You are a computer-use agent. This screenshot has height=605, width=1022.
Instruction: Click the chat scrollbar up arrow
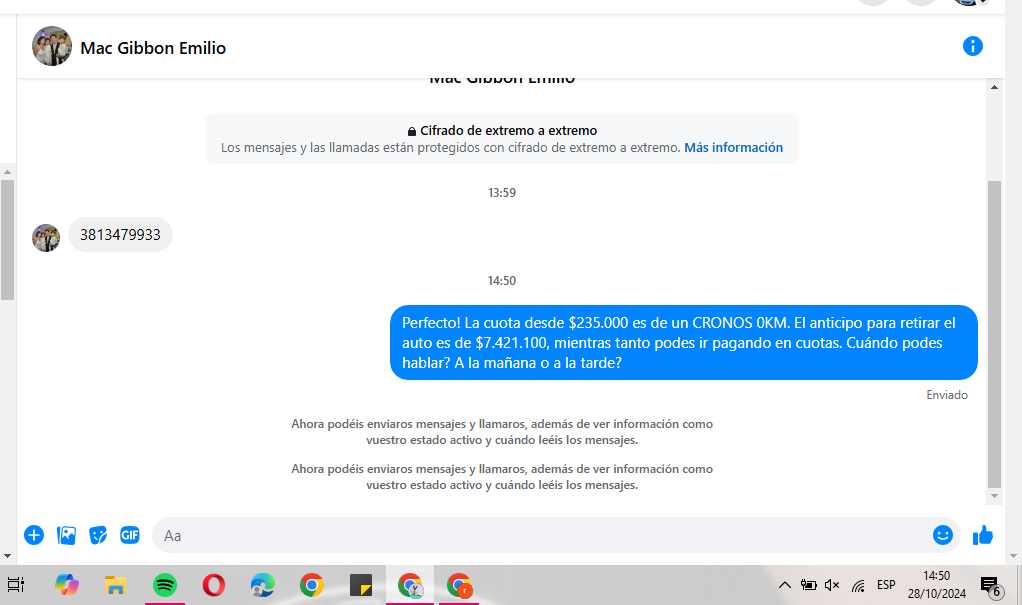click(994, 87)
